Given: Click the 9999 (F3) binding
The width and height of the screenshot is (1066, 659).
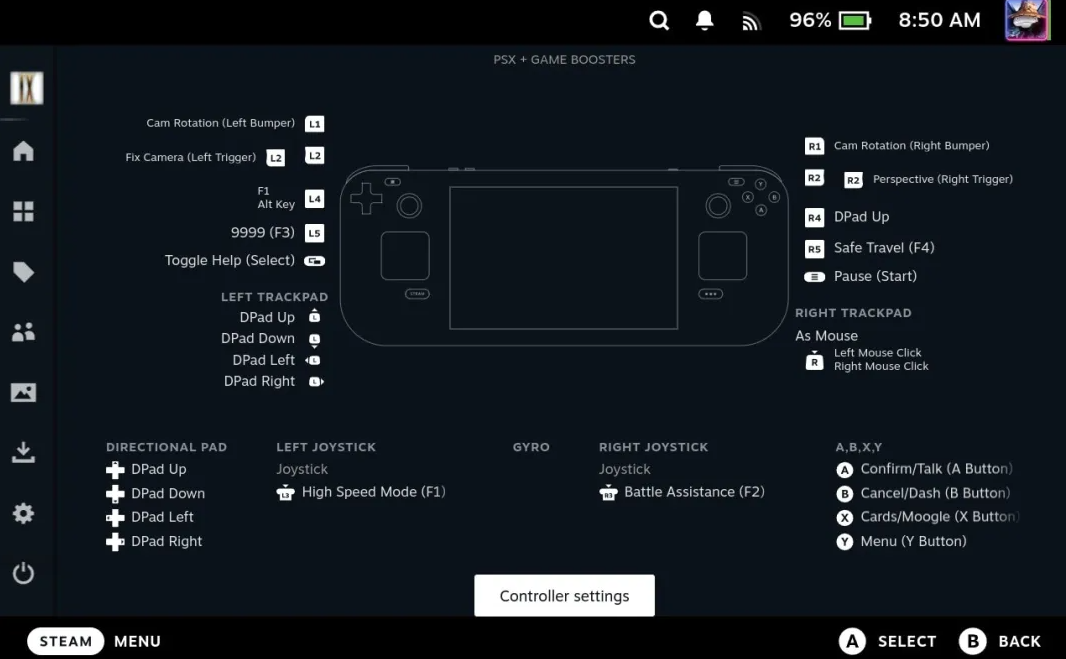Looking at the screenshot, I should pos(262,233).
